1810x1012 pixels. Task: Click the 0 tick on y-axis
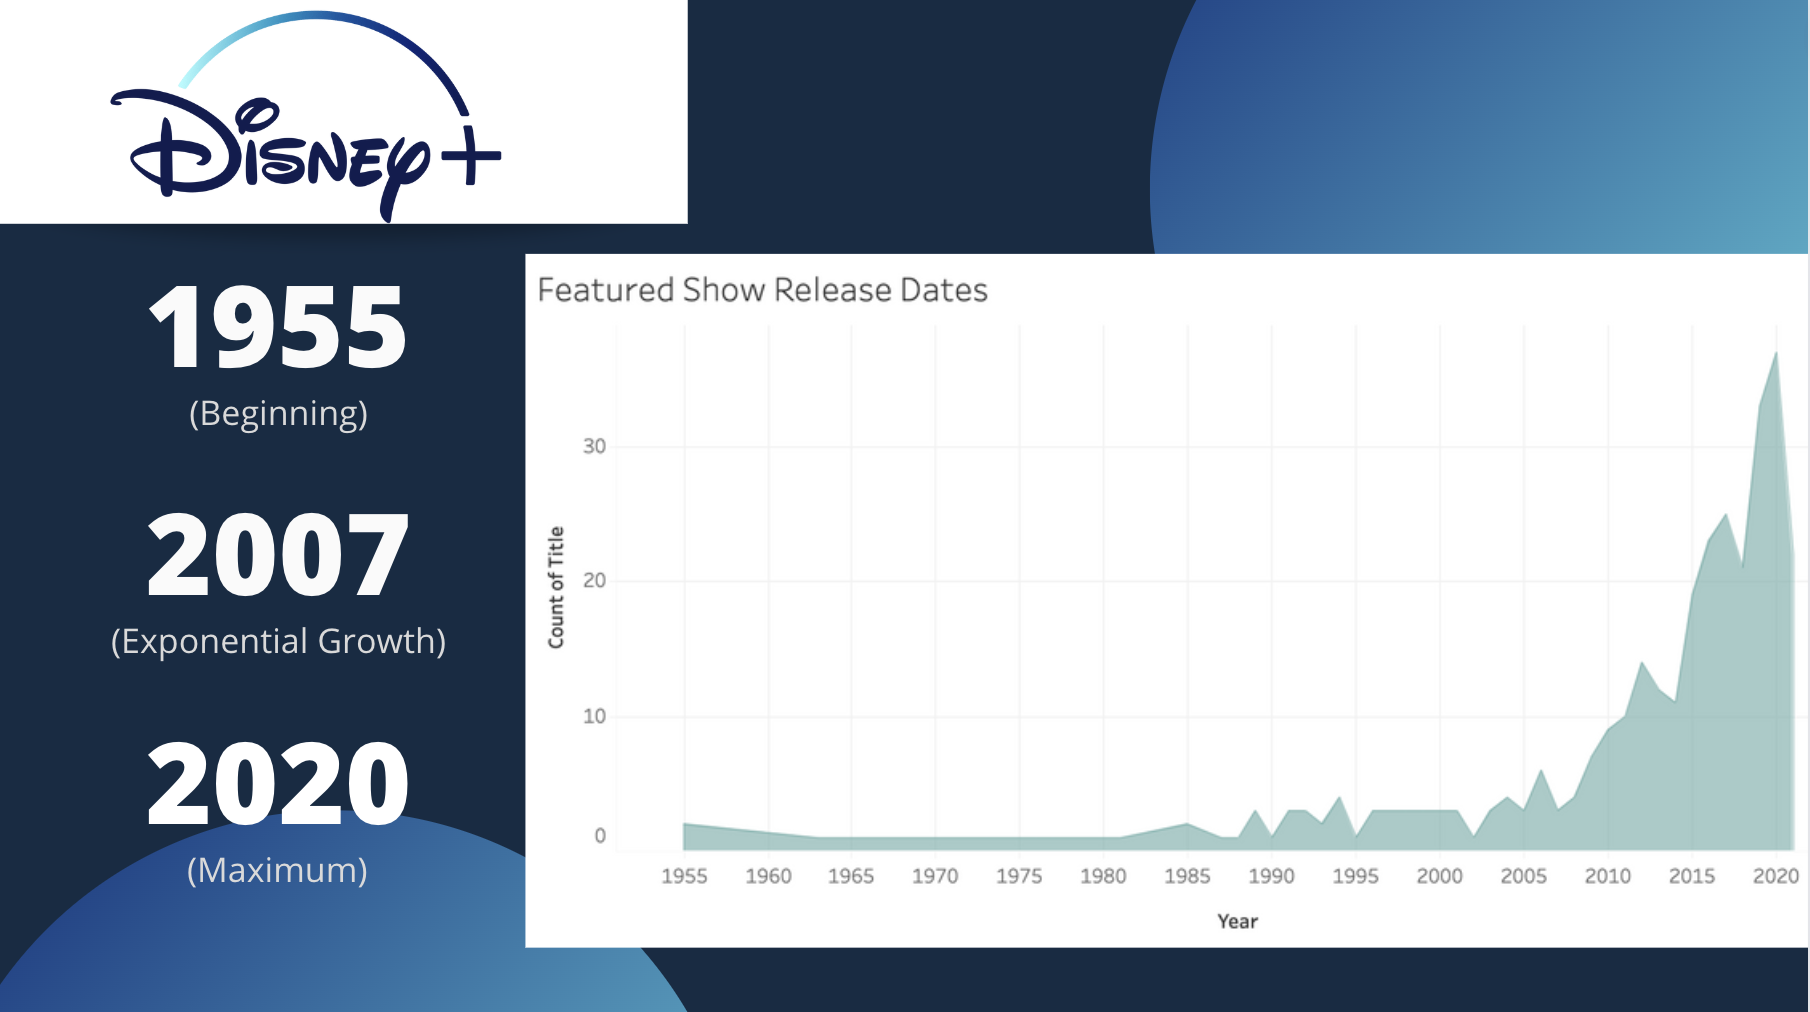[x=600, y=836]
